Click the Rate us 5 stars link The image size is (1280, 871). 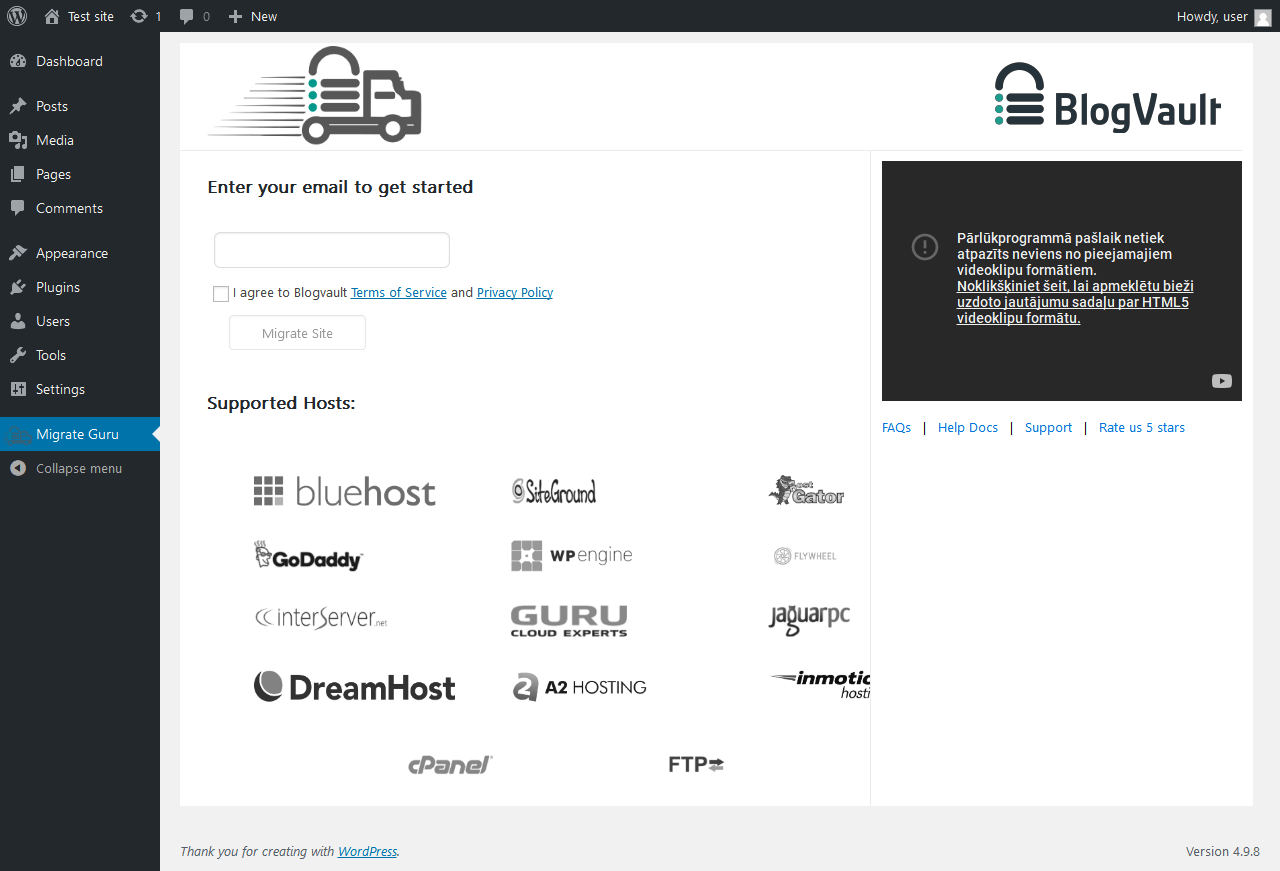[1142, 428]
